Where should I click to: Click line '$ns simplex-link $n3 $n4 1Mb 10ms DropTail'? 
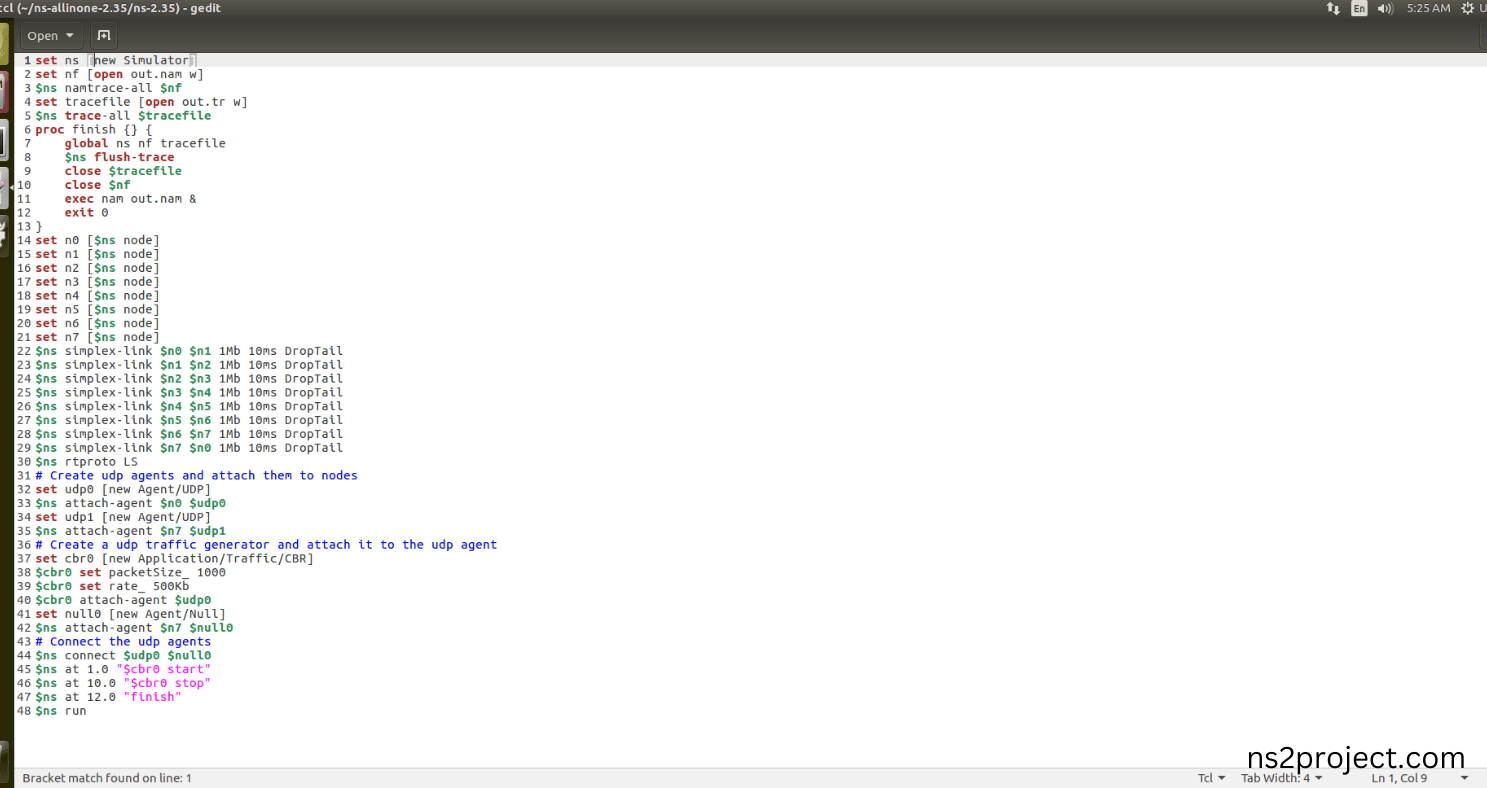tap(189, 393)
